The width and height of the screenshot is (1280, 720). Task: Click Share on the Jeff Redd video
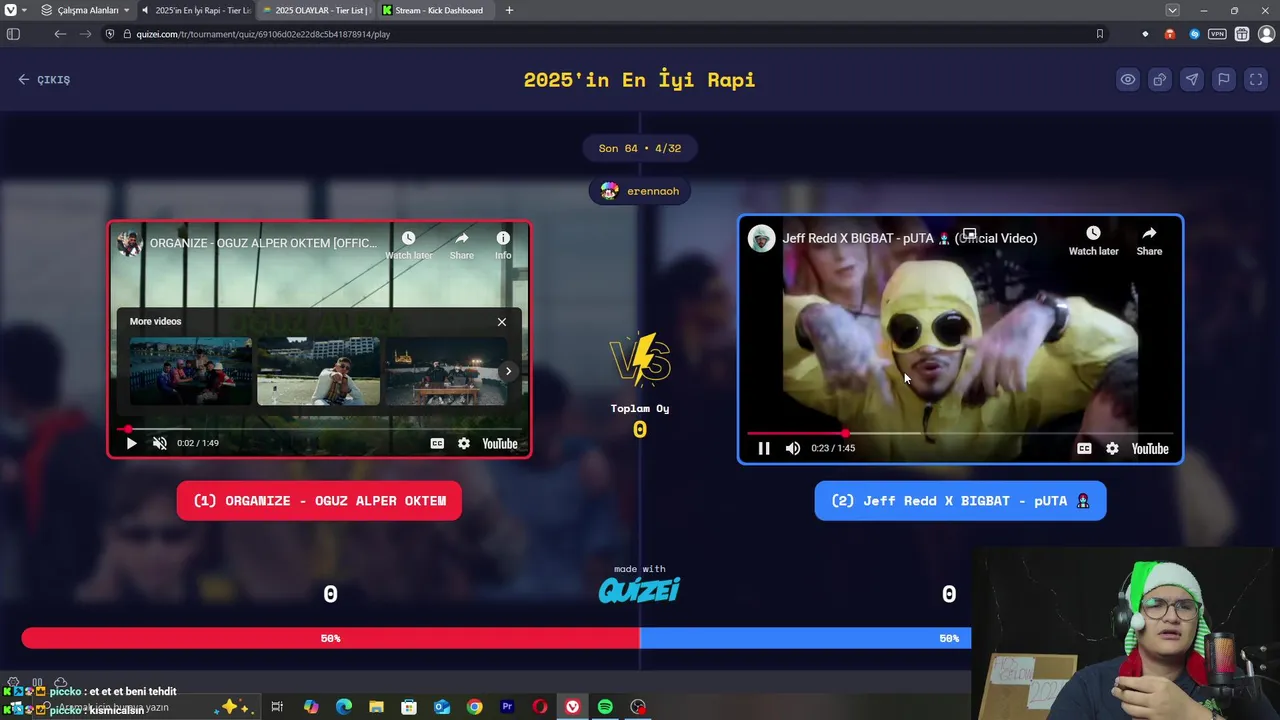point(1149,241)
